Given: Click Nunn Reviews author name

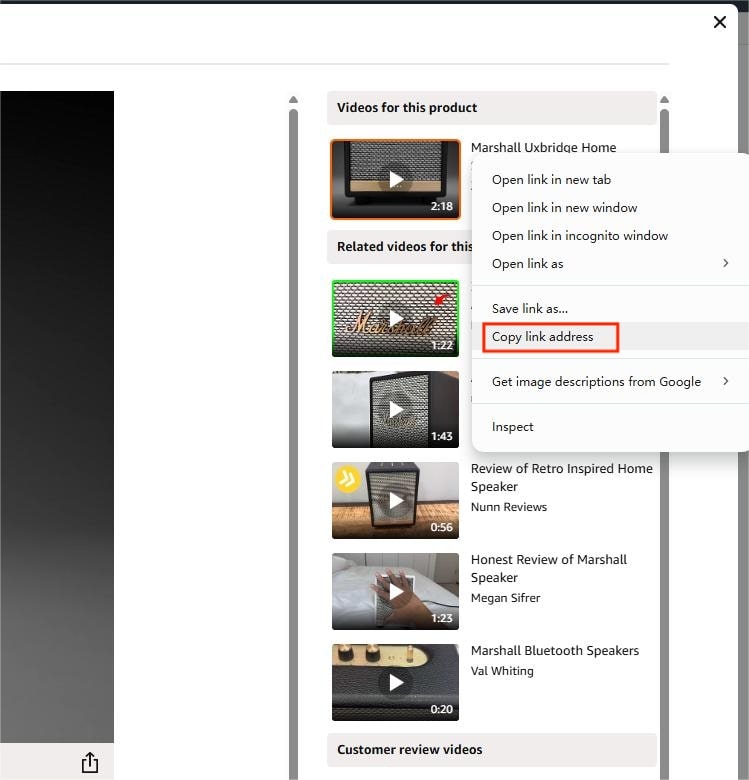Looking at the screenshot, I should (x=509, y=507).
